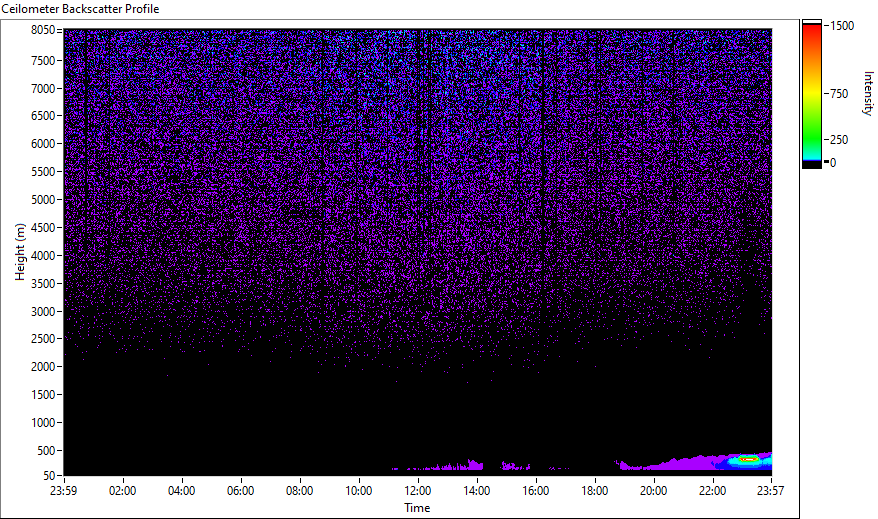Image resolution: width=878 pixels, height=519 pixels.
Task: Click the 250 intensity scale value
Action: point(839,140)
